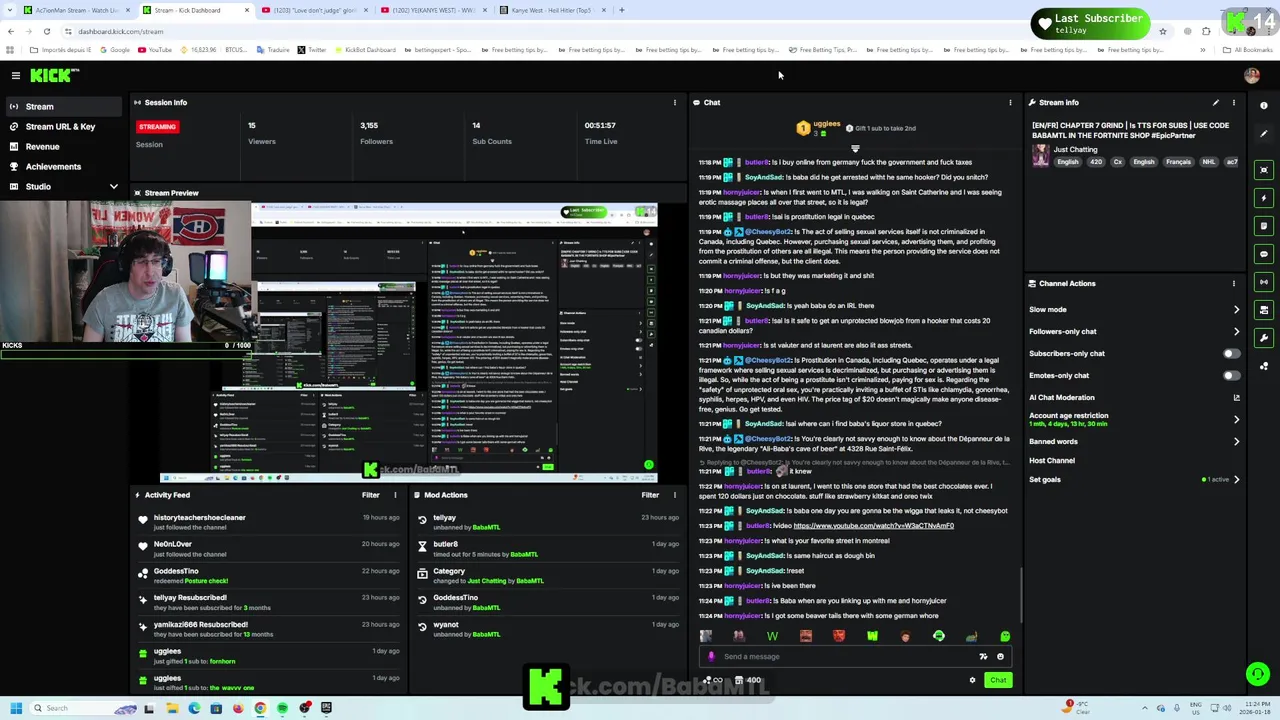Click the notes page icon in the right sidebar
The image size is (1280, 720).
[1264, 226]
